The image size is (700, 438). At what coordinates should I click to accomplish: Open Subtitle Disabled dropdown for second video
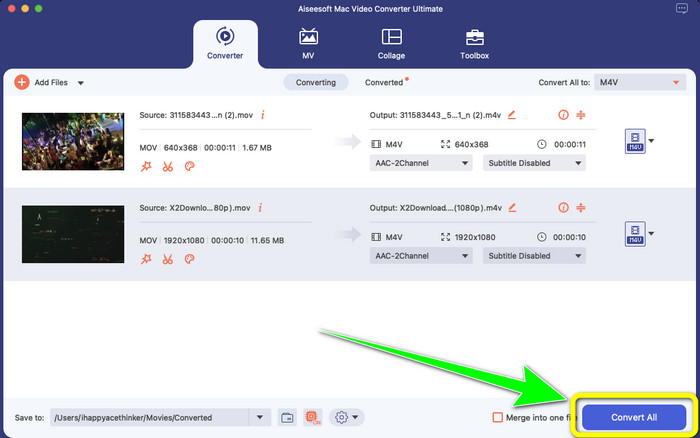[x=534, y=256]
